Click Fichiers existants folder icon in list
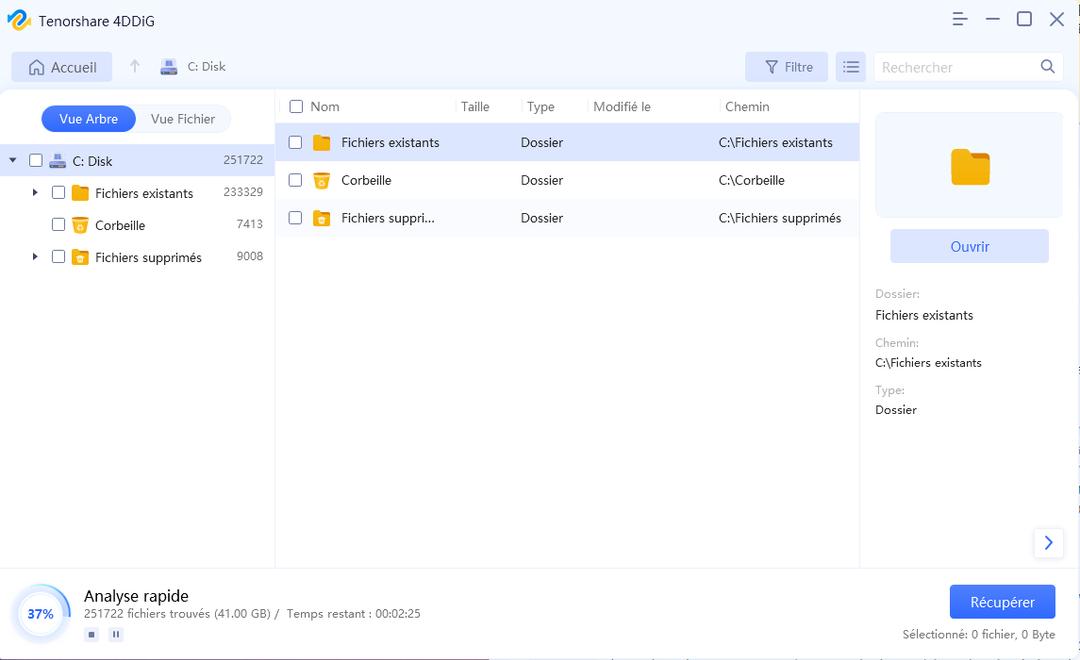This screenshot has height=660, width=1080. point(322,143)
